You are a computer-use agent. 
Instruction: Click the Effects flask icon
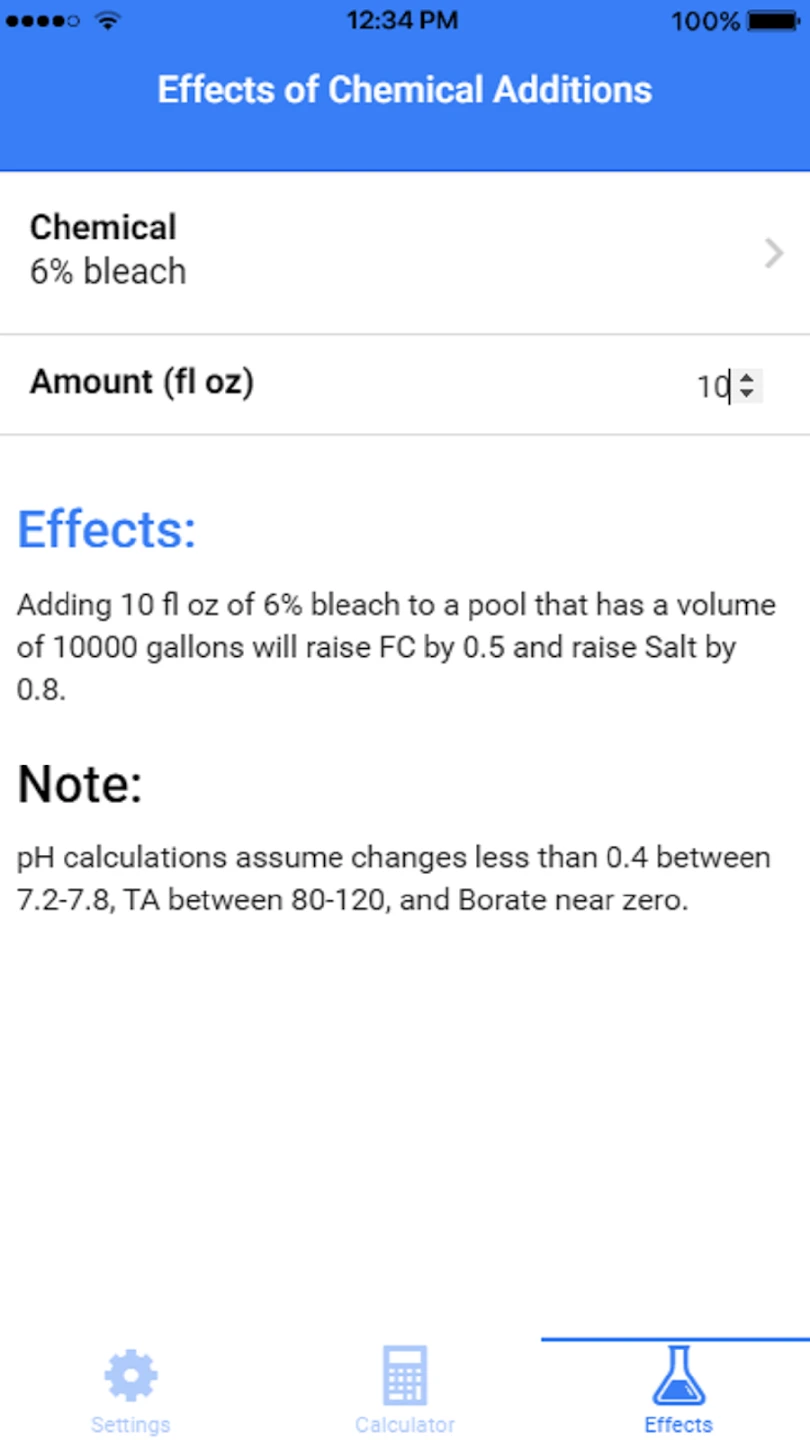point(678,1375)
